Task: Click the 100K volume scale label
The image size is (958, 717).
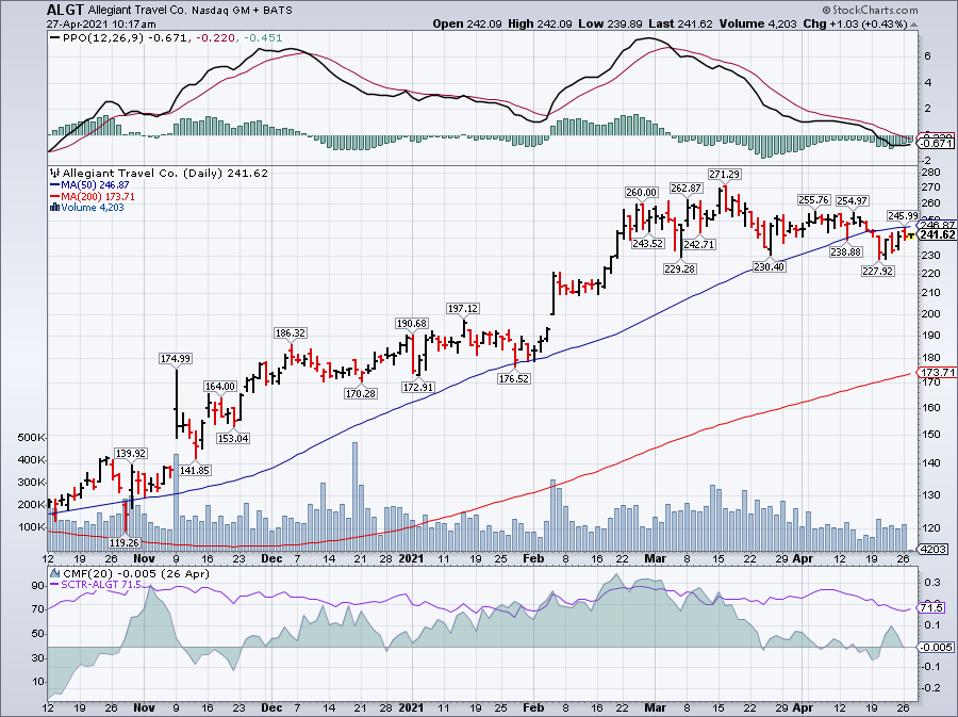Action: pyautogui.click(x=32, y=526)
